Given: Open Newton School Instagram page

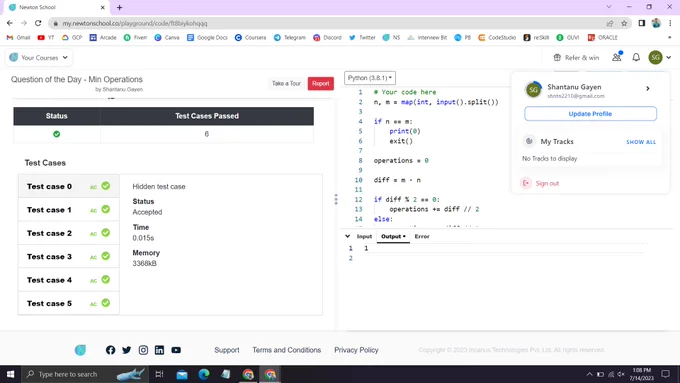Looking at the screenshot, I should click(x=143, y=350).
